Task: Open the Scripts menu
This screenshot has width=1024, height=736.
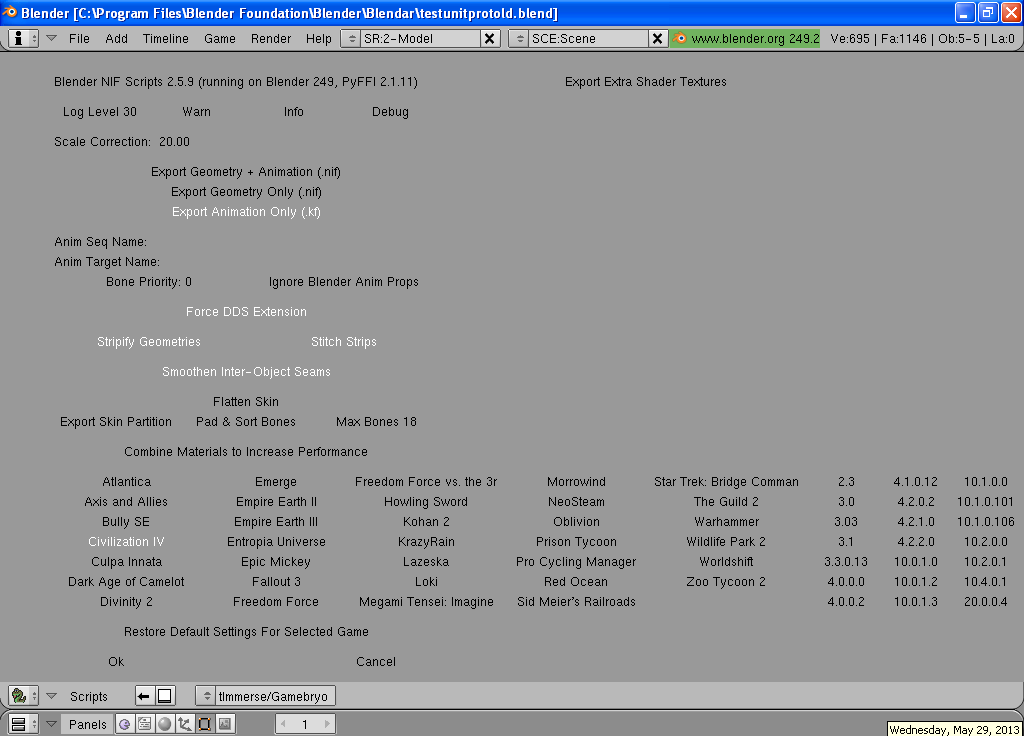Action: click(89, 696)
